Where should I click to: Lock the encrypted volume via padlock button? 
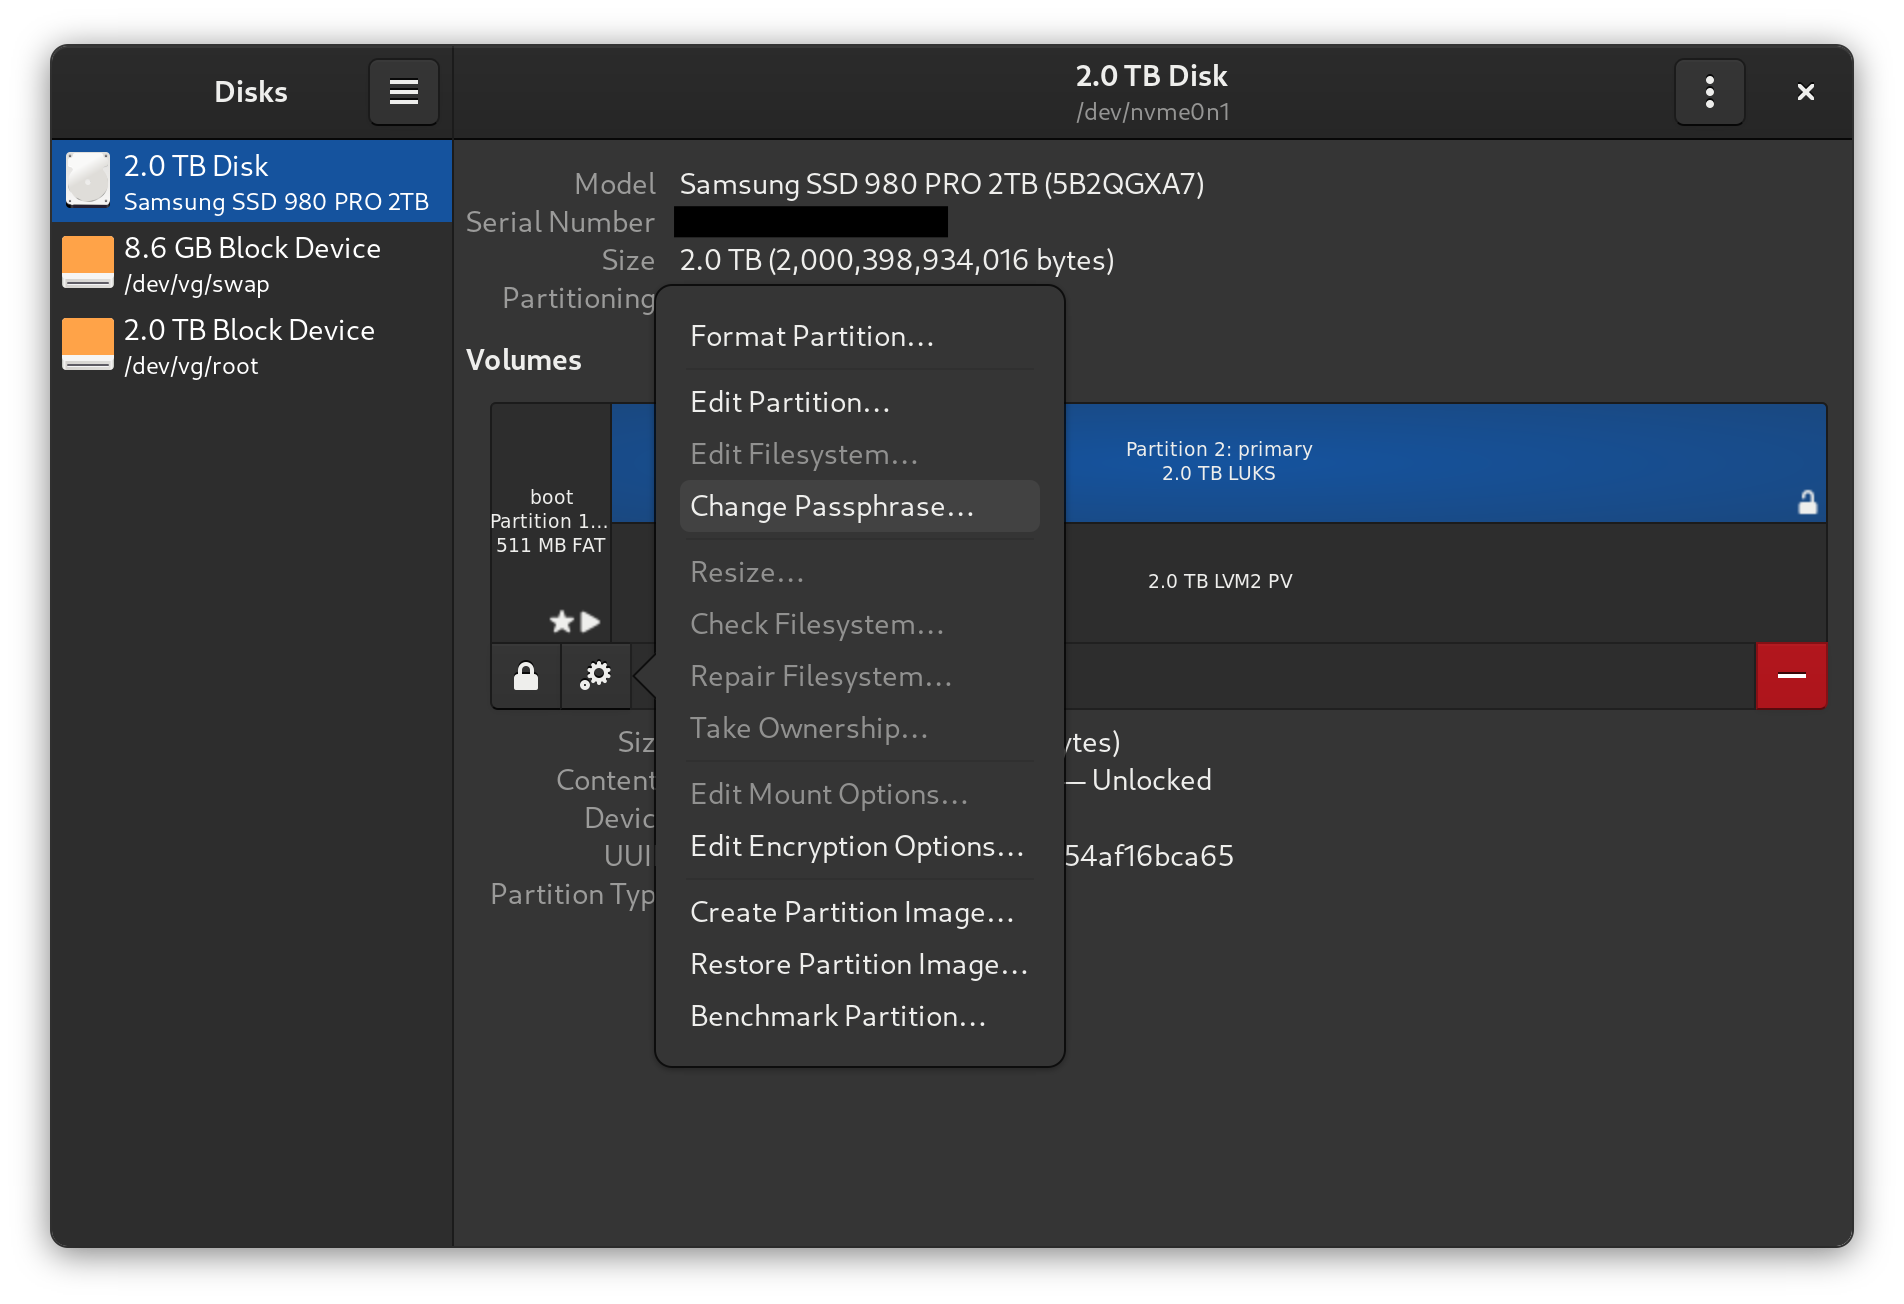525,676
